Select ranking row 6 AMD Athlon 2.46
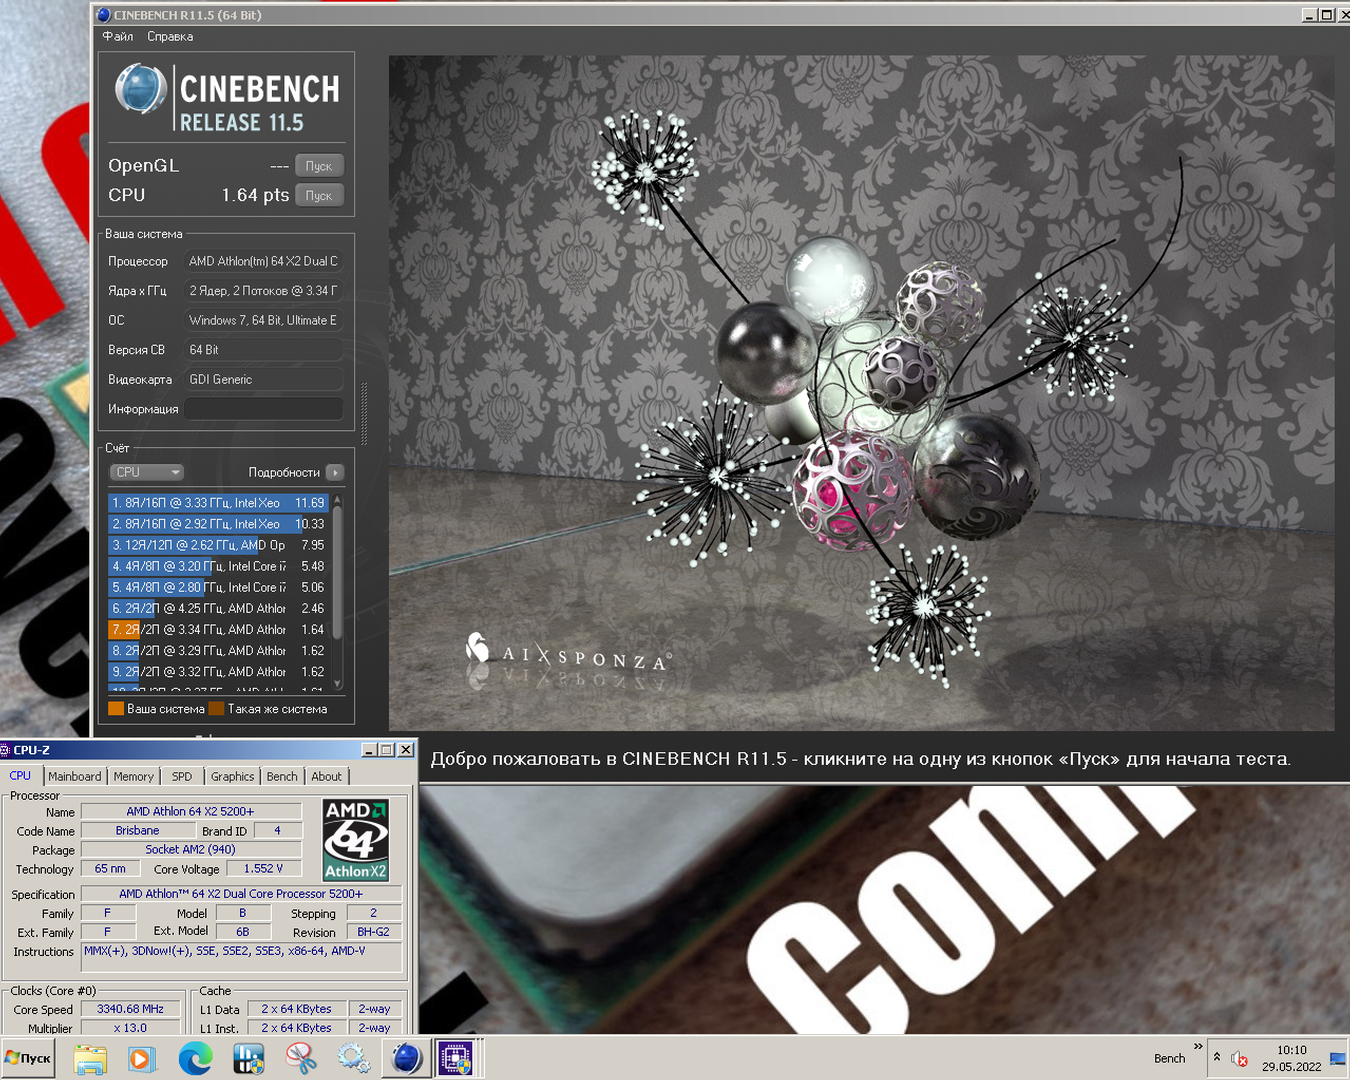 [218, 608]
